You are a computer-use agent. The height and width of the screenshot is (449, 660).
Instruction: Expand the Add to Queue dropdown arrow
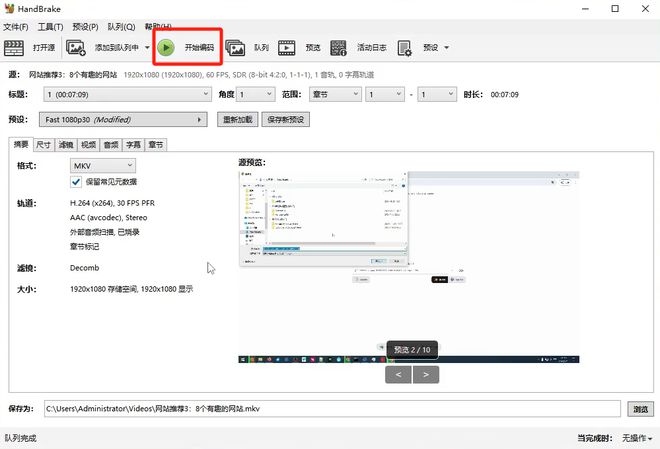point(147,48)
